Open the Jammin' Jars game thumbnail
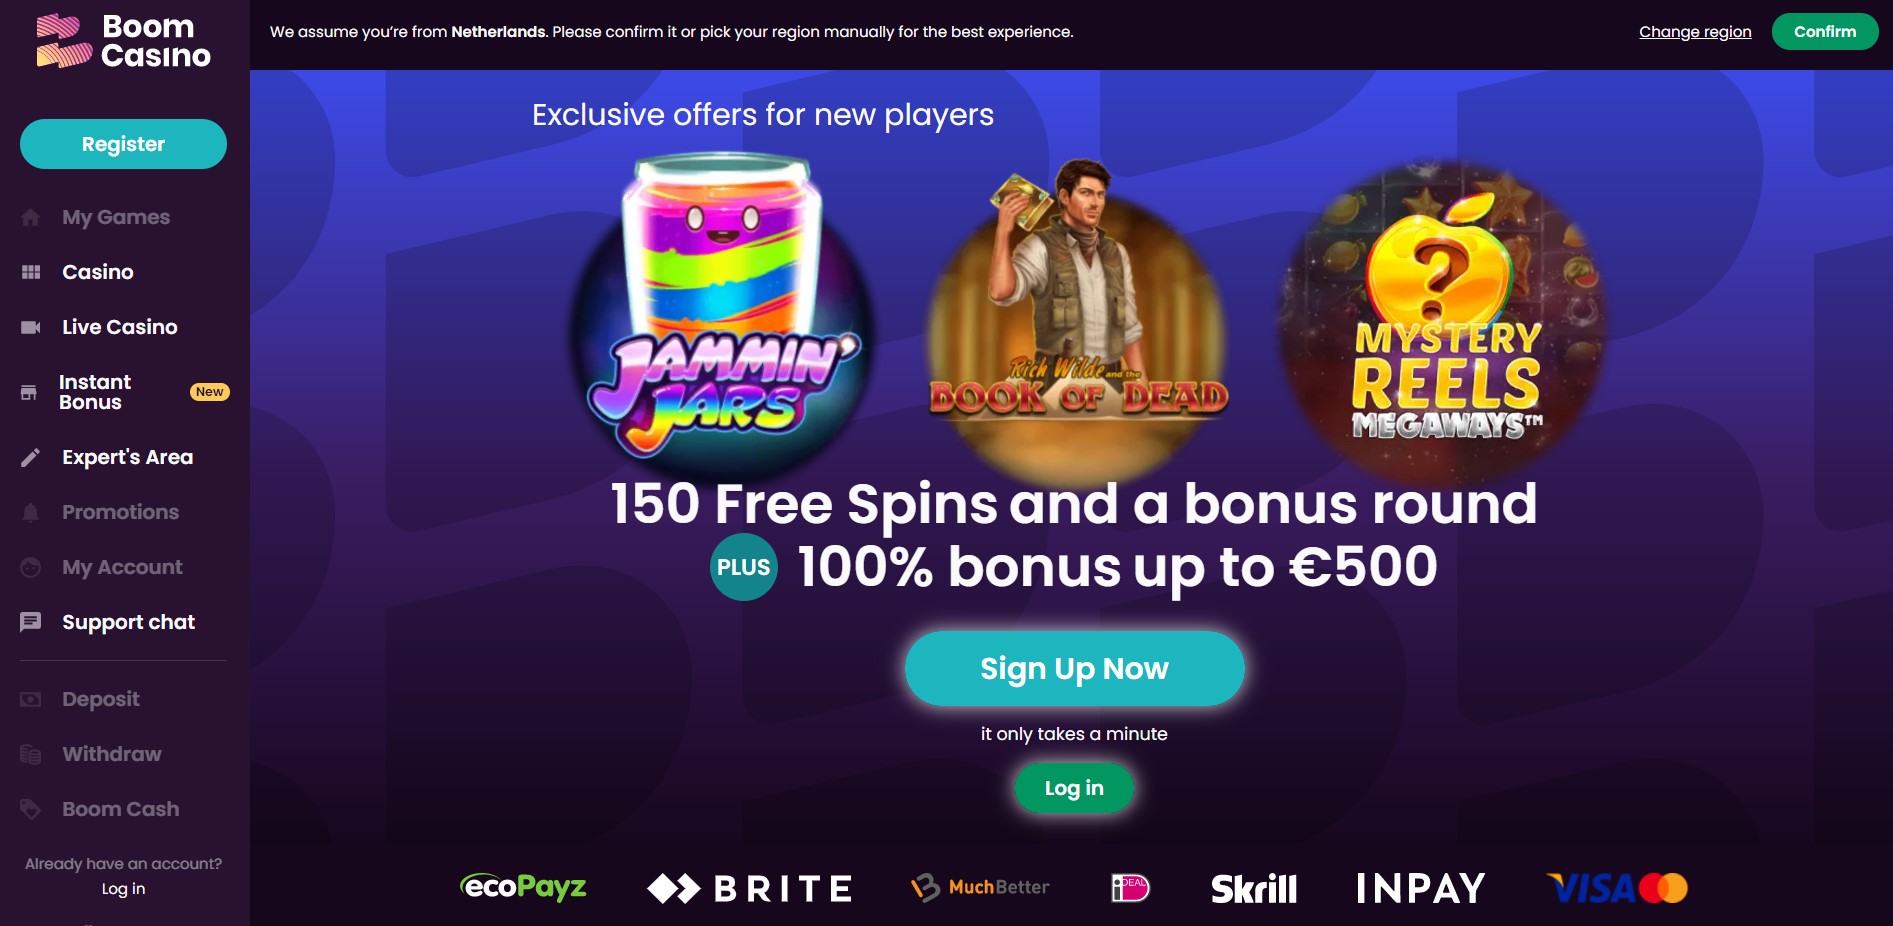Viewport: 1893px width, 926px height. pos(722,310)
